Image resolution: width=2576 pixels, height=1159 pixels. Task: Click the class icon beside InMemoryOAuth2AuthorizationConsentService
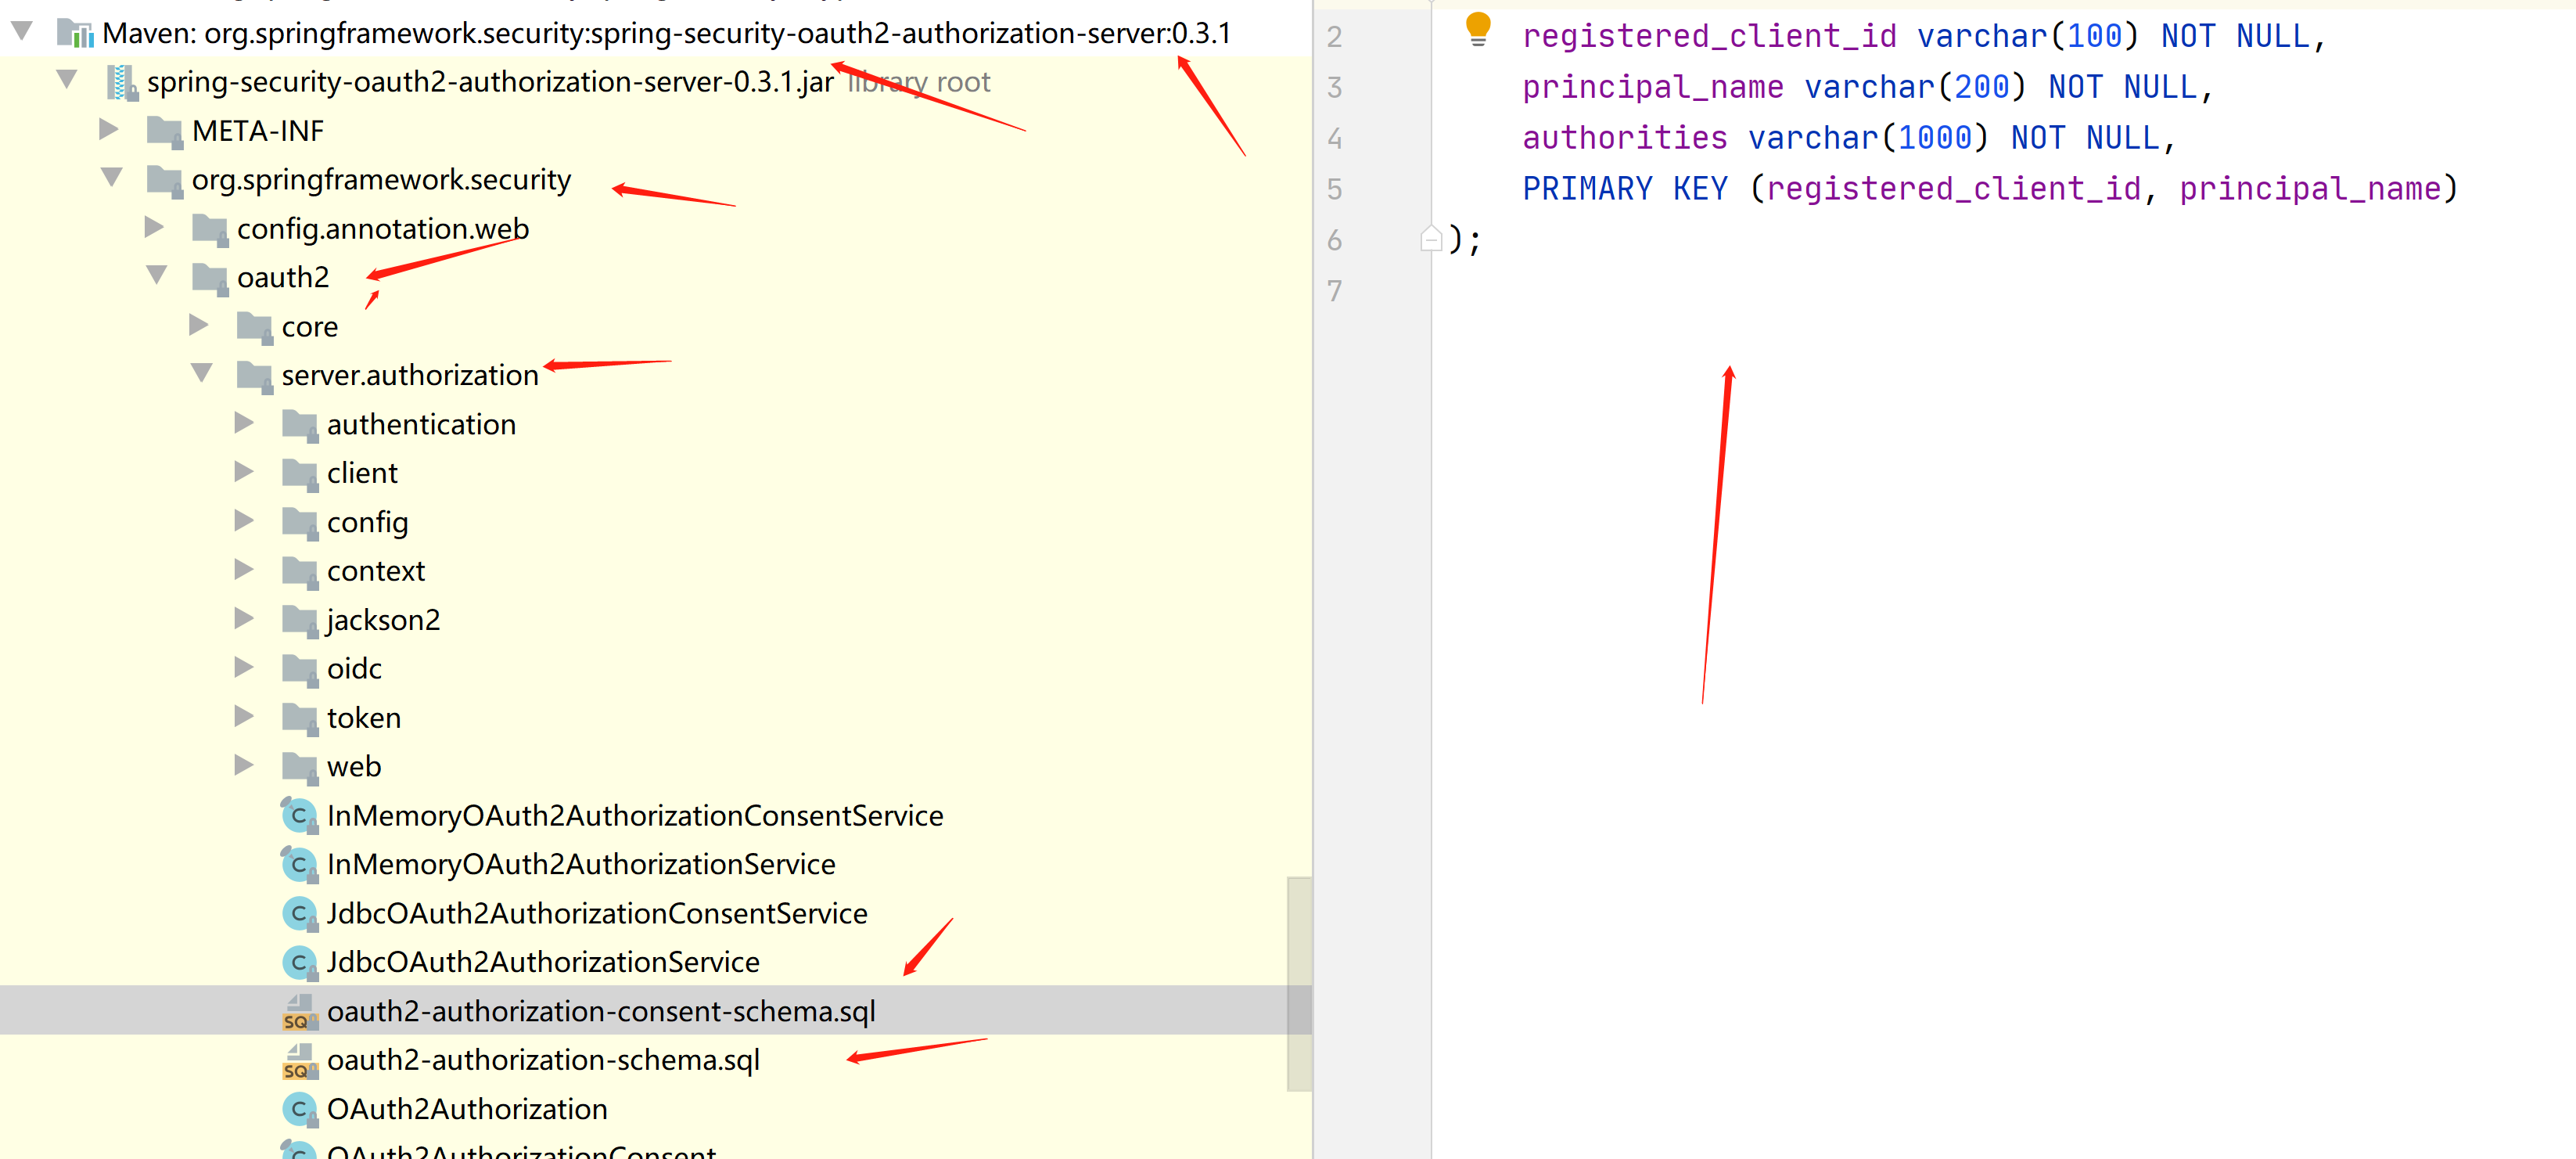[298, 816]
